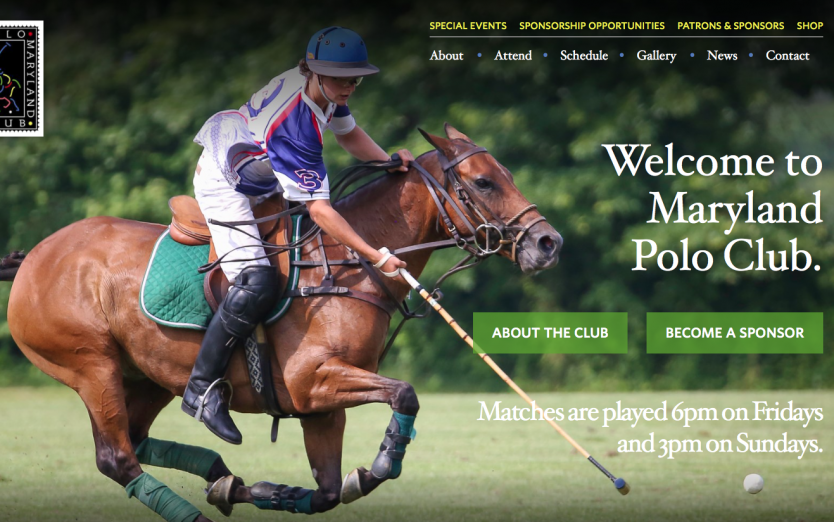Open the Schedule menu

(583, 55)
